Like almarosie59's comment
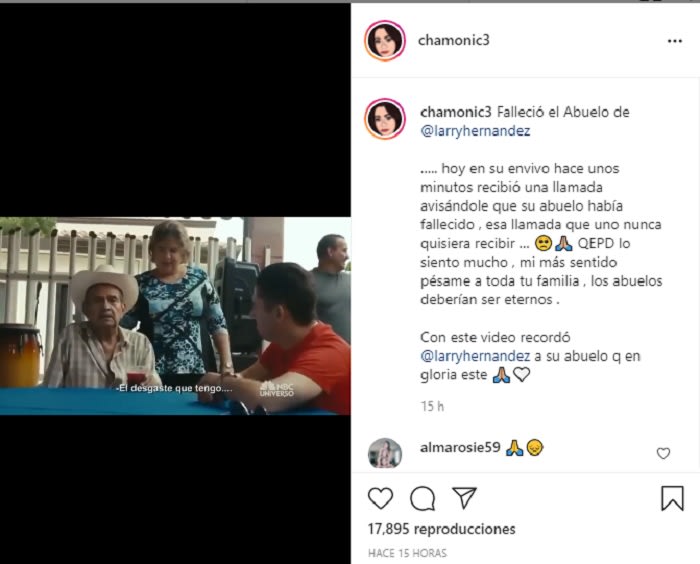 (x=663, y=453)
